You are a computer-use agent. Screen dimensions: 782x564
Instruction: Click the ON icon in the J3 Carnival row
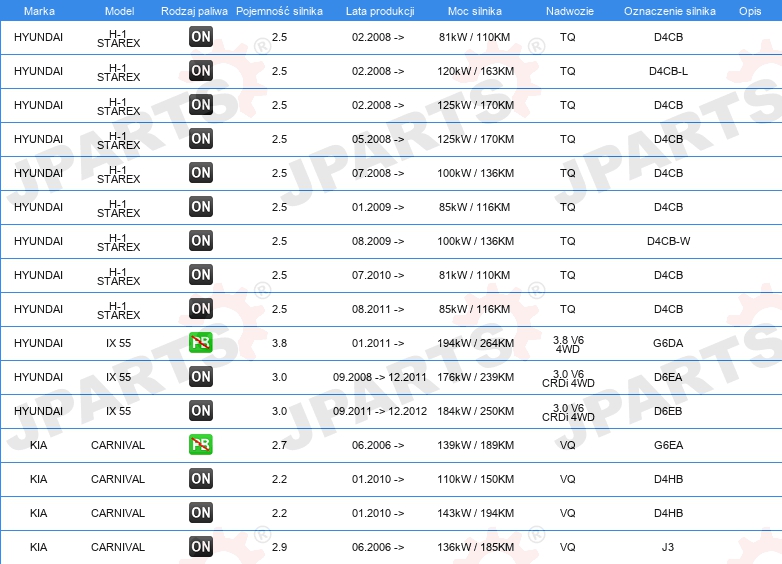[201, 546]
